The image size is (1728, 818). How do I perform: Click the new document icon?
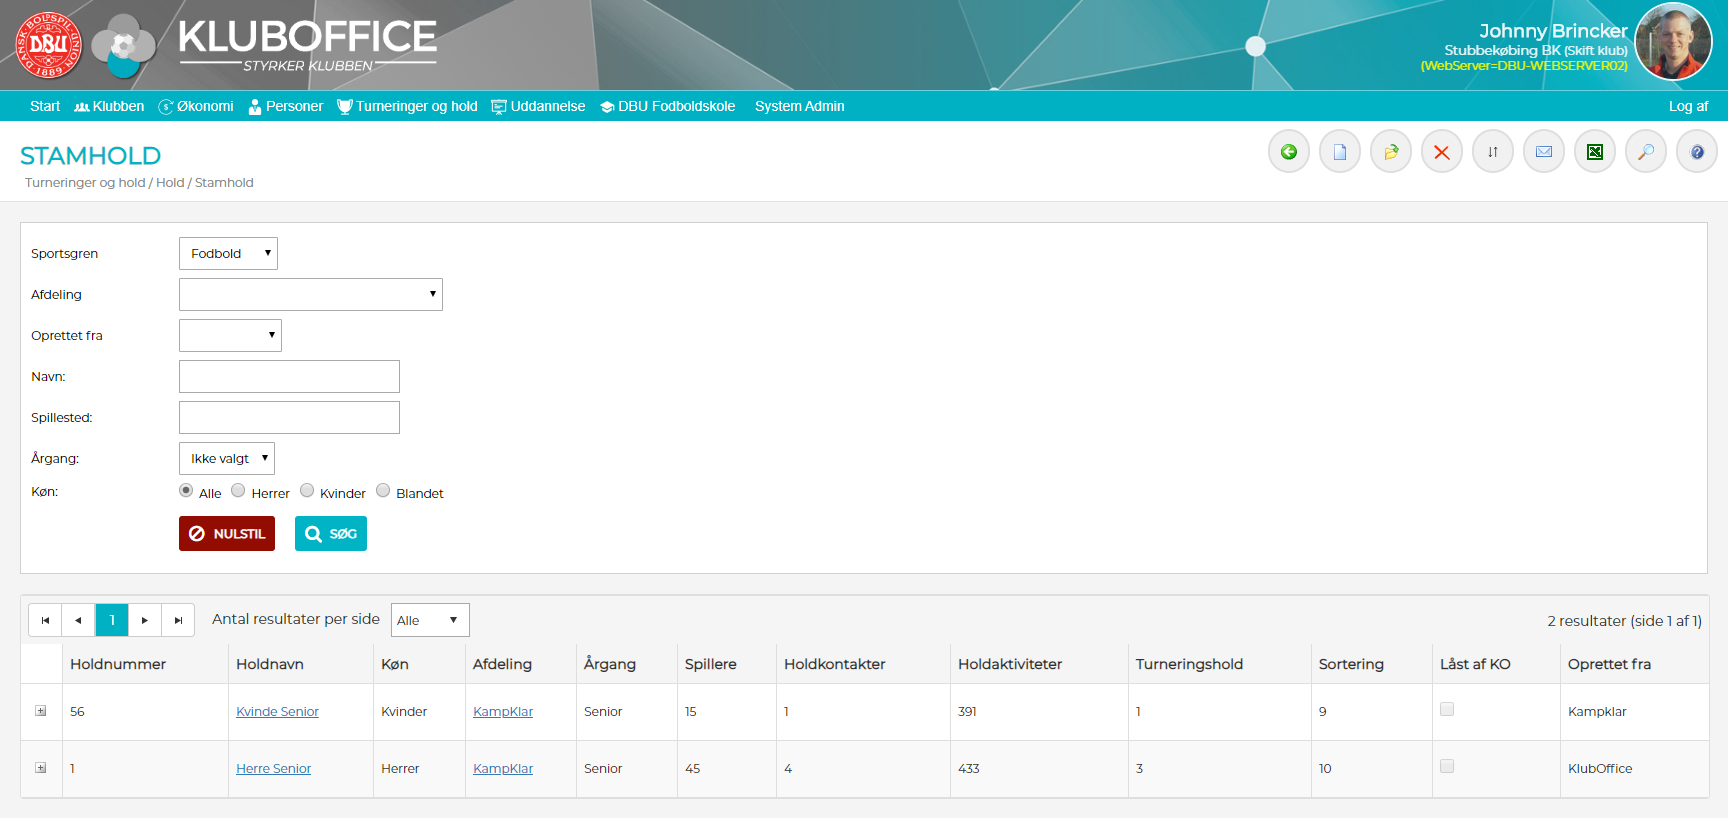pos(1340,152)
